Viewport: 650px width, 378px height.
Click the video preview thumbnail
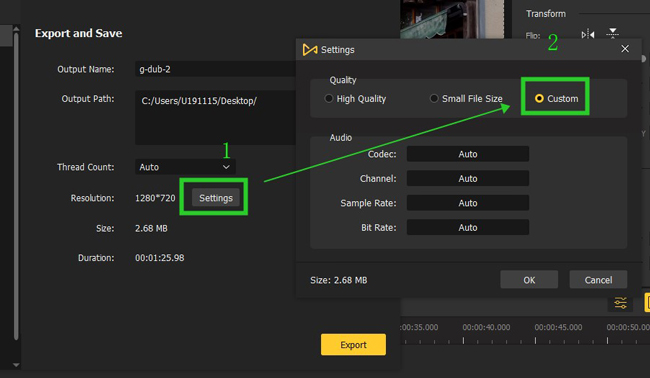[452, 19]
